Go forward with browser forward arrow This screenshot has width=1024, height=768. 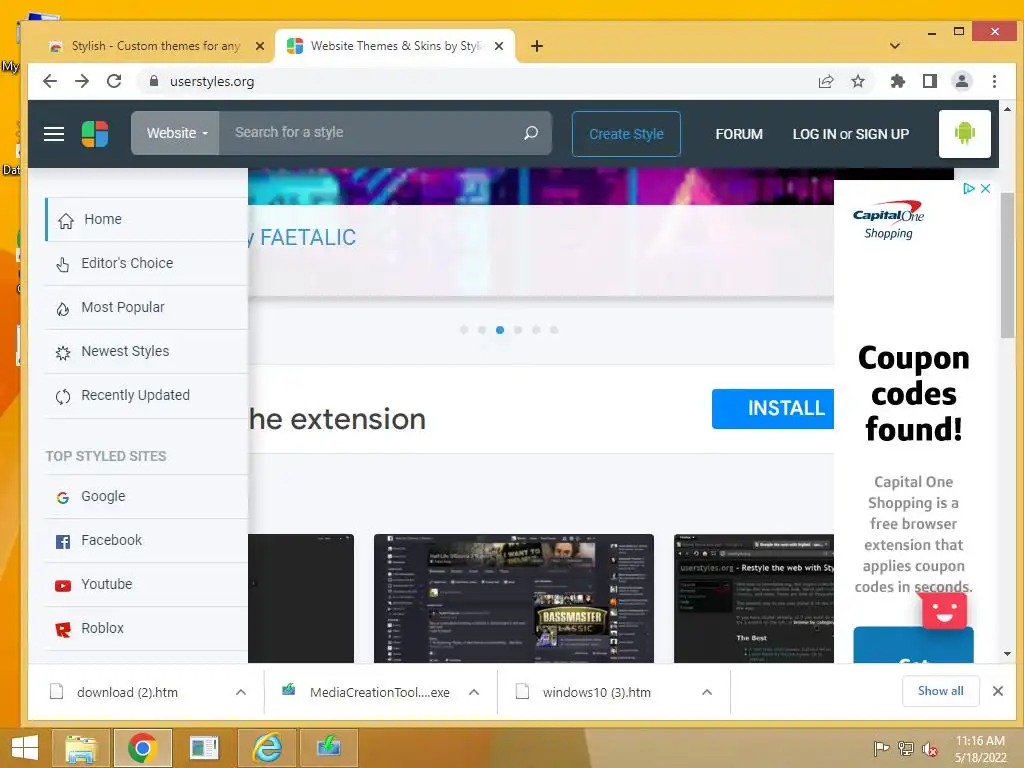tap(82, 81)
